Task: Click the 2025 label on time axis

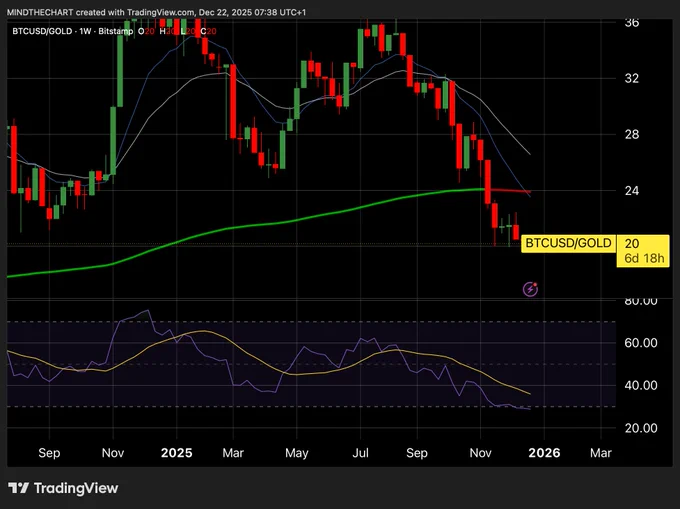Action: (177, 453)
